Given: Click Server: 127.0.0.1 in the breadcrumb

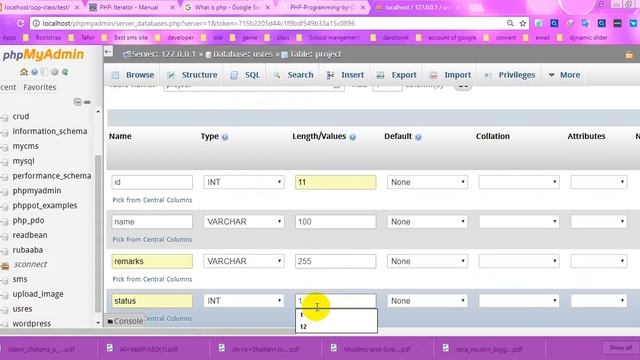Looking at the screenshot, I should click(x=163, y=54).
